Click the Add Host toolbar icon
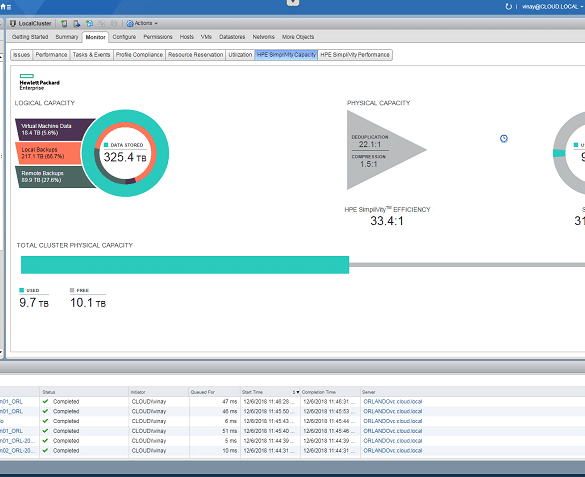585x477 pixels. point(64,23)
